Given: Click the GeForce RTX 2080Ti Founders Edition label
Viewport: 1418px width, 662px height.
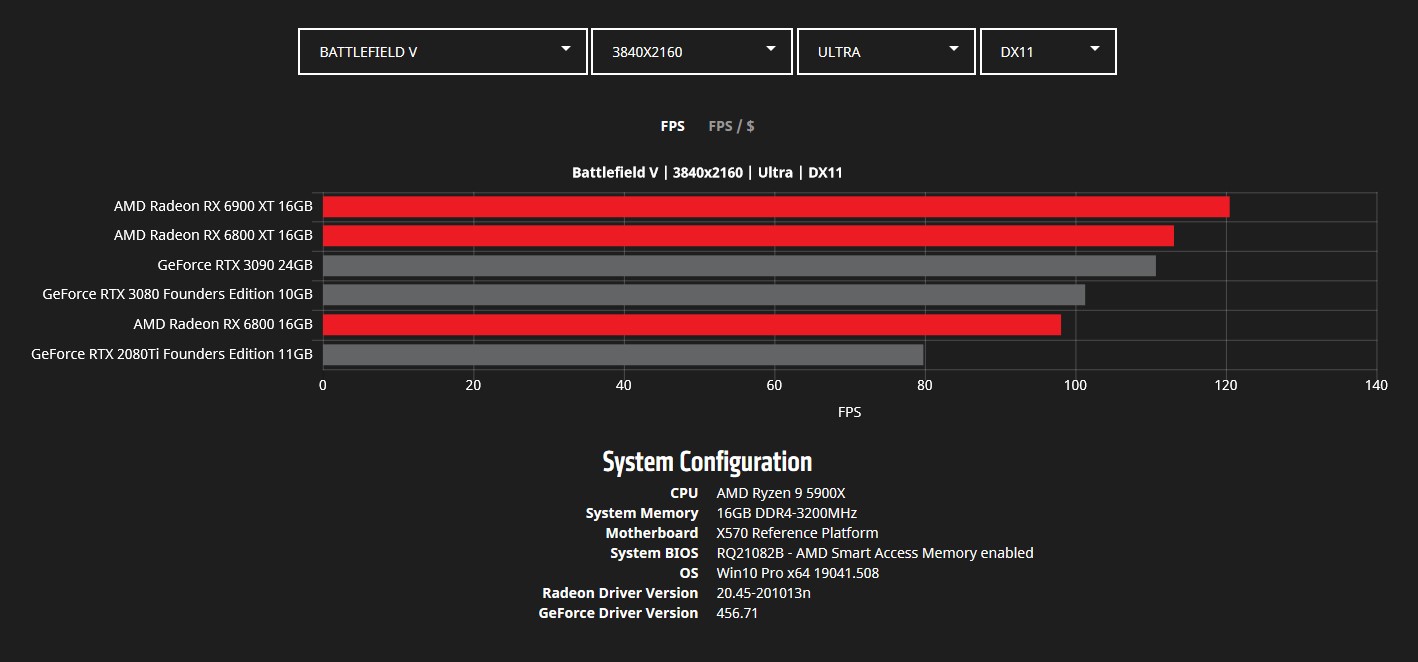Looking at the screenshot, I should (x=172, y=354).
